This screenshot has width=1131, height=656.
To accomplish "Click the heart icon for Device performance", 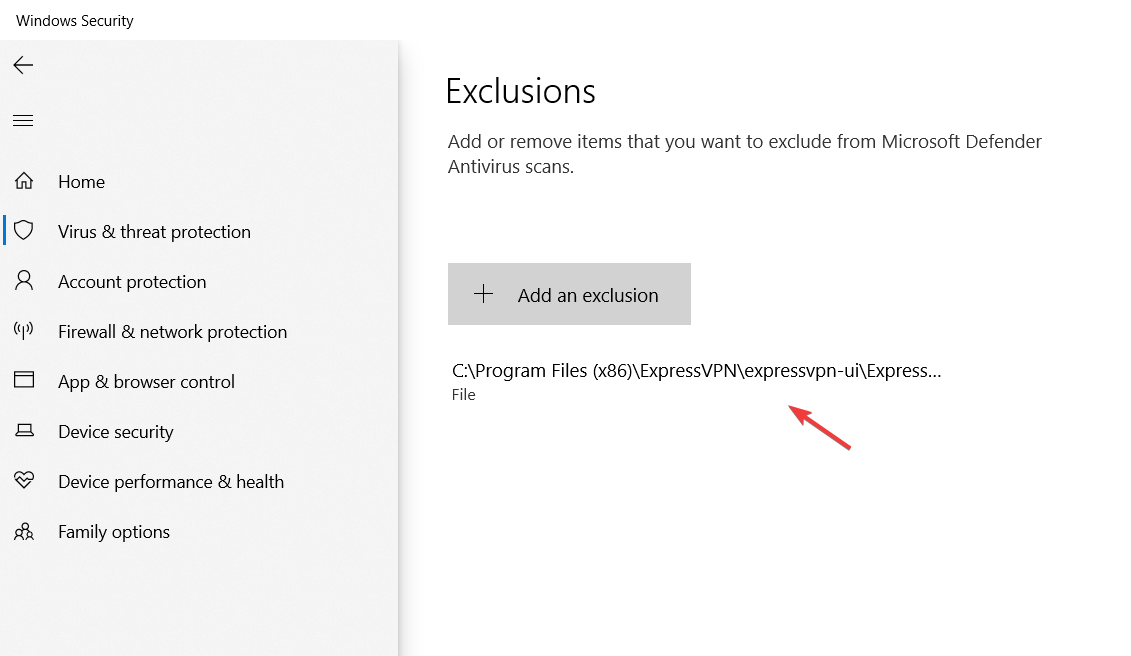I will [x=24, y=481].
